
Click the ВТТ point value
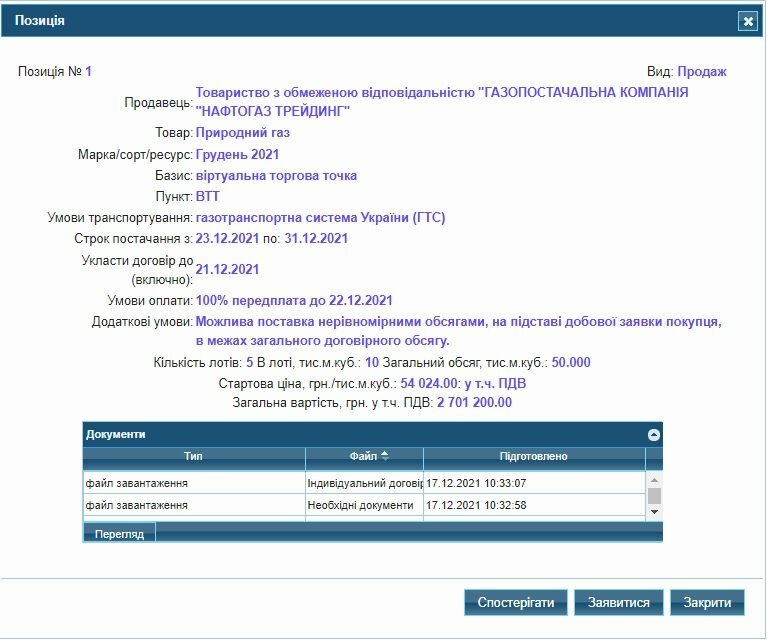[207, 197]
